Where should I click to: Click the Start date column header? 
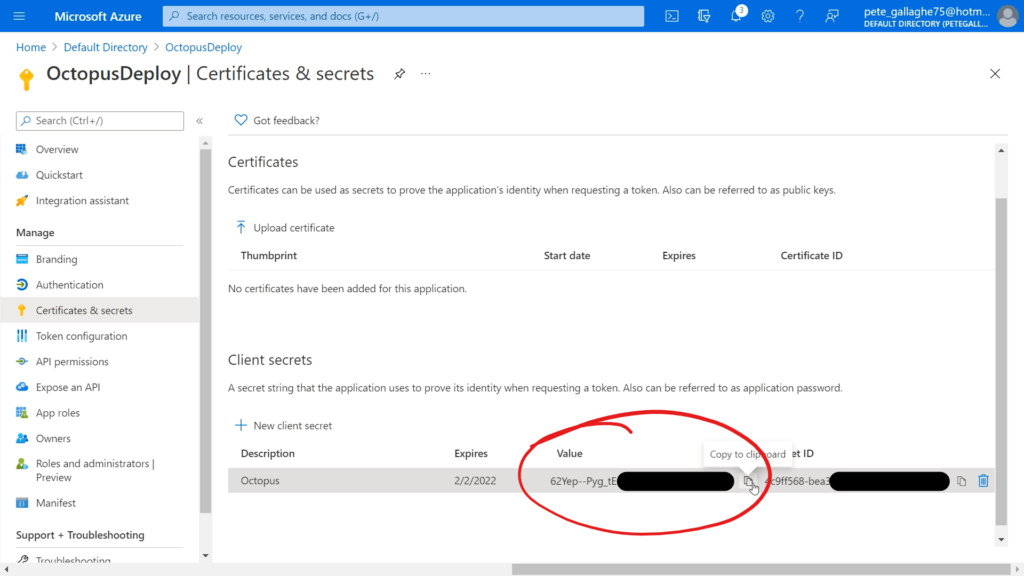point(567,255)
